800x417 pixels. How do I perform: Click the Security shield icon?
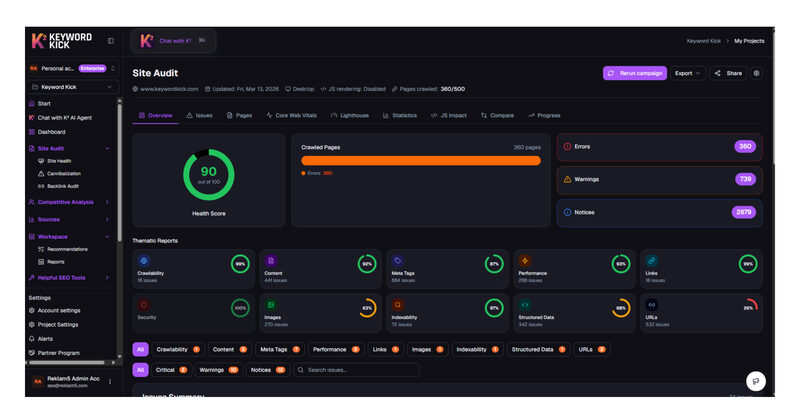[x=144, y=305]
